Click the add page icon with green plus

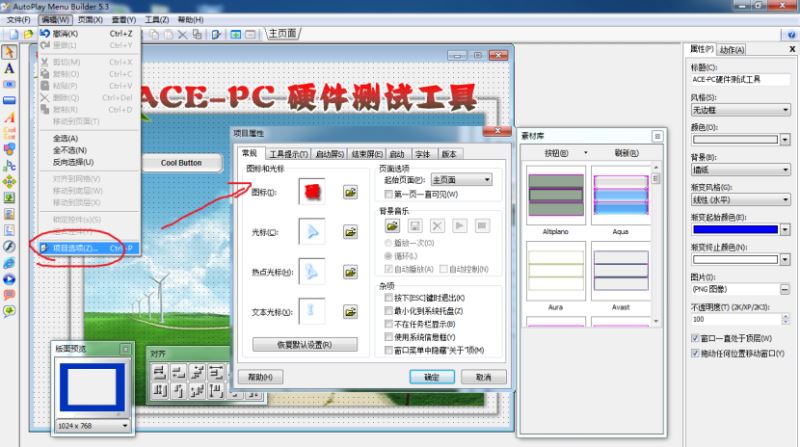click(x=236, y=35)
